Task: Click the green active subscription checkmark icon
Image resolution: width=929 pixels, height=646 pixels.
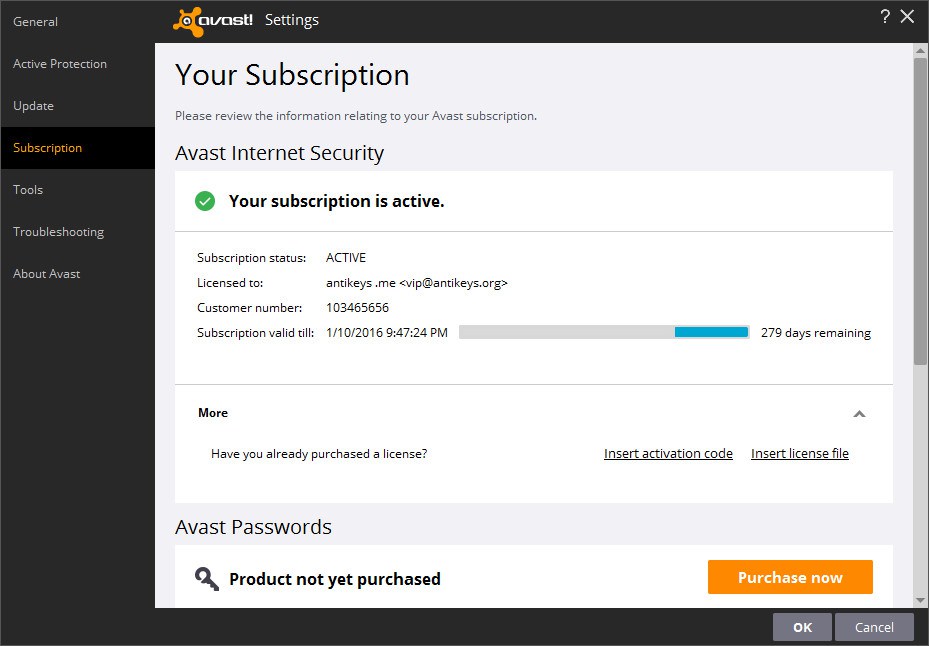Action: point(205,201)
